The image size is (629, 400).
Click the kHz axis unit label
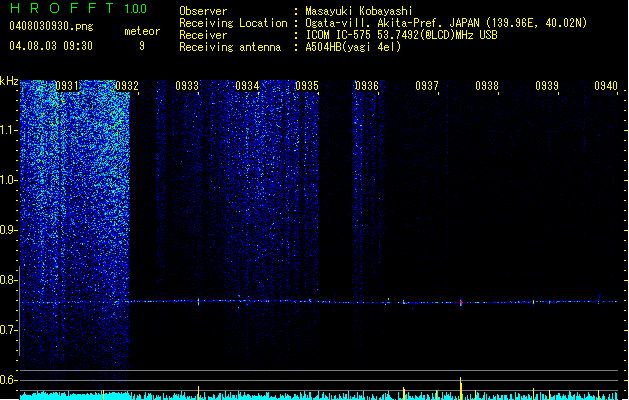click(x=9, y=81)
